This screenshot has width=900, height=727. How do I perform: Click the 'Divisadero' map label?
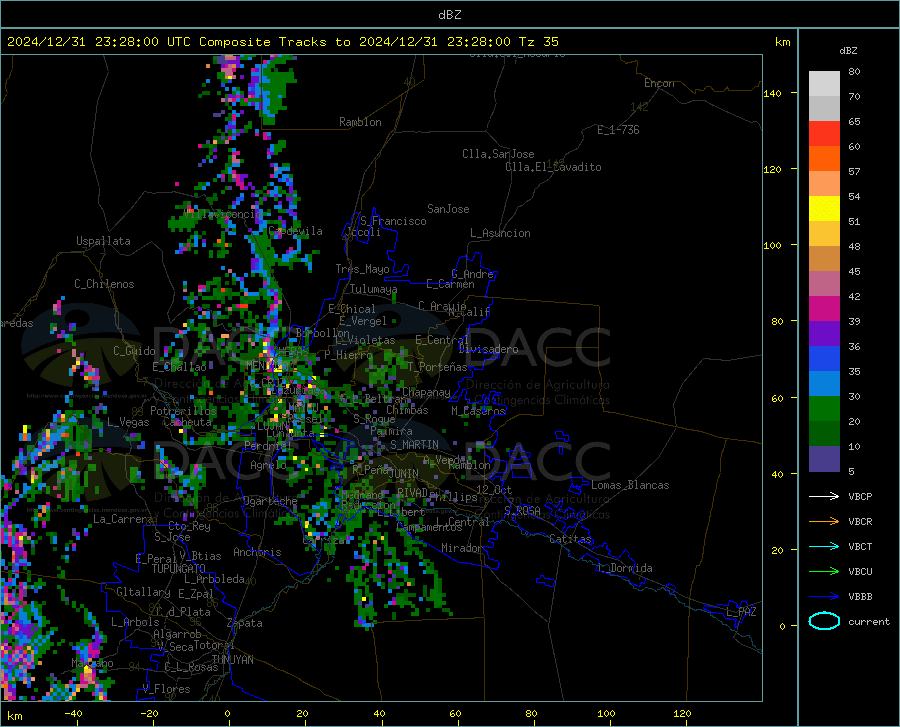pos(488,349)
